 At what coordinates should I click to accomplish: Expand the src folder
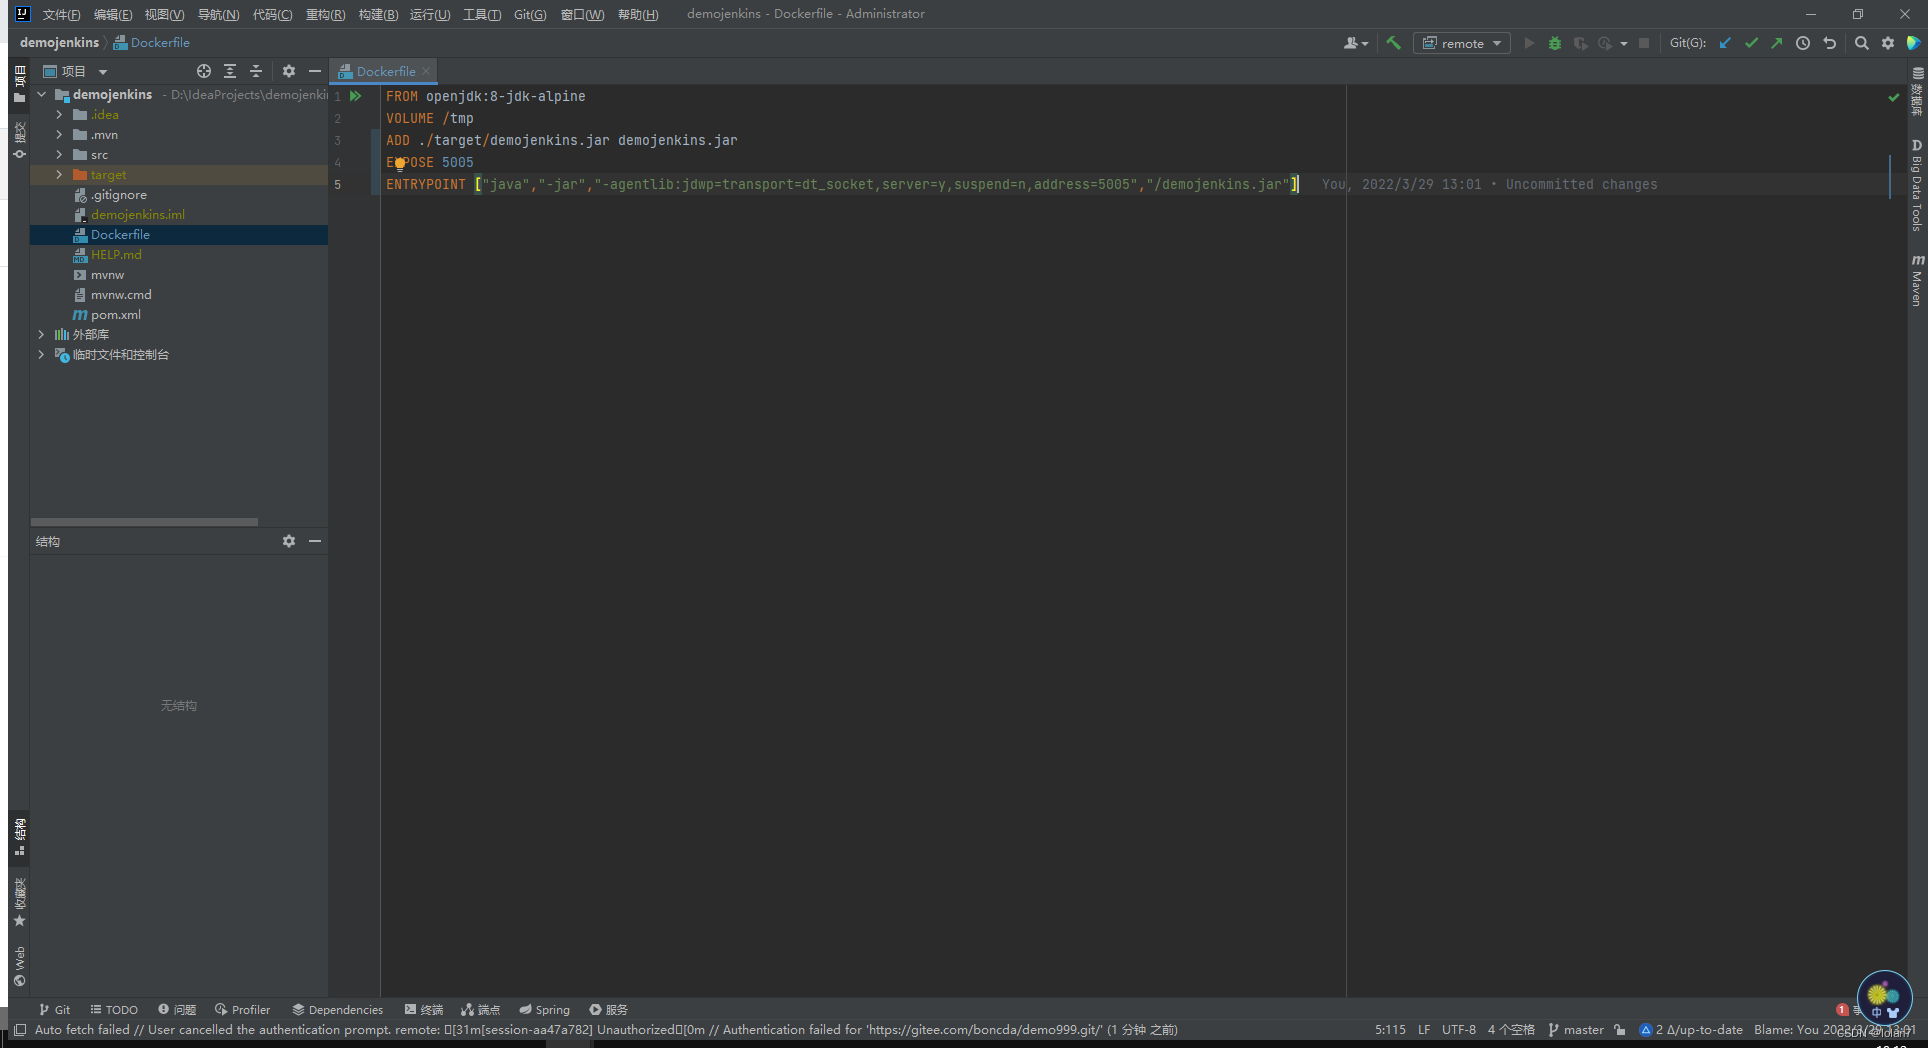[x=59, y=155]
